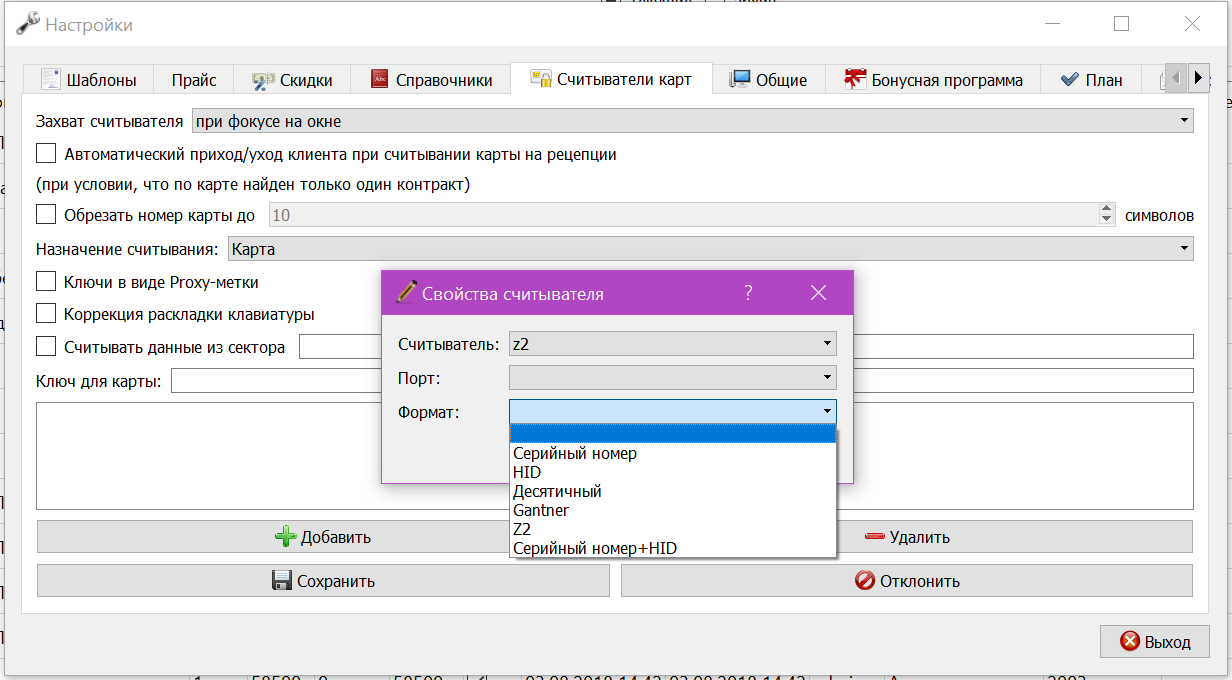The image size is (1232, 680).
Task: Open Справочники tab book icon
Action: click(x=379, y=79)
